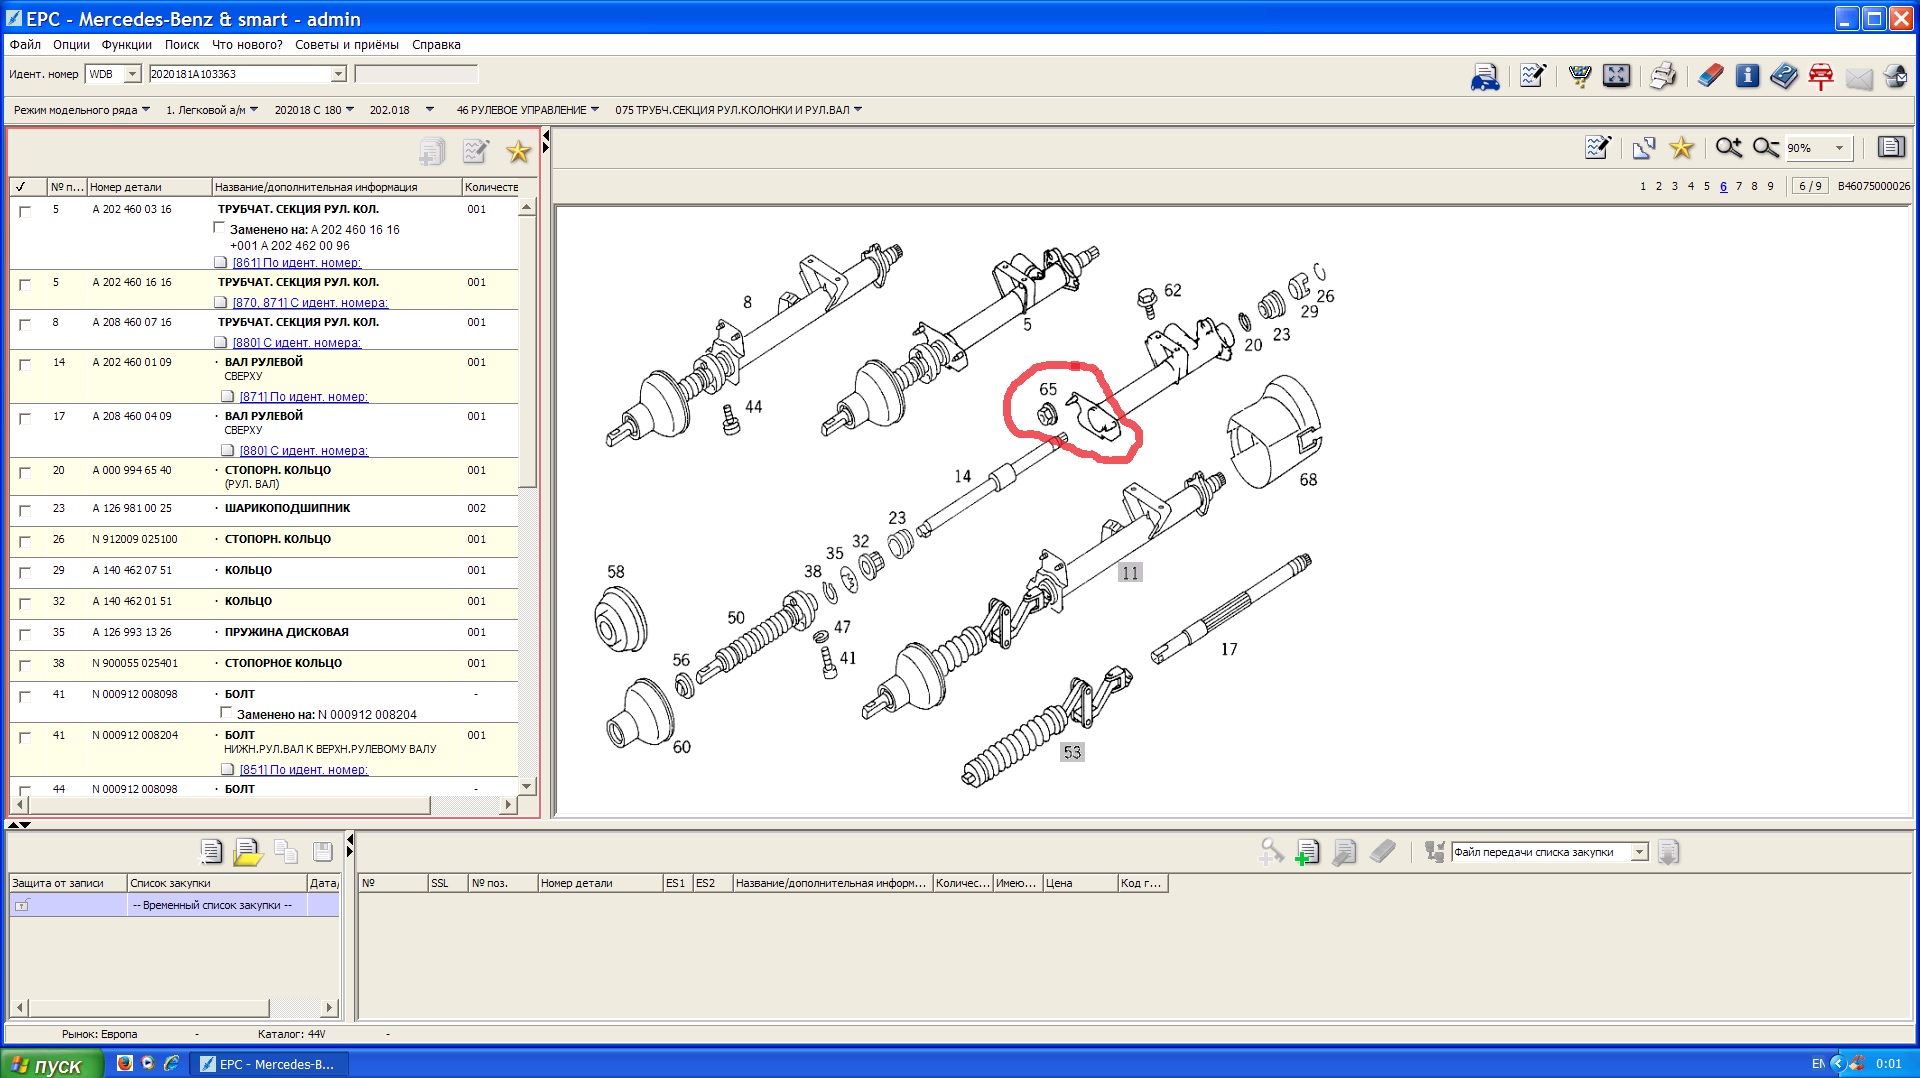Click the printer icon

pos(1663,76)
